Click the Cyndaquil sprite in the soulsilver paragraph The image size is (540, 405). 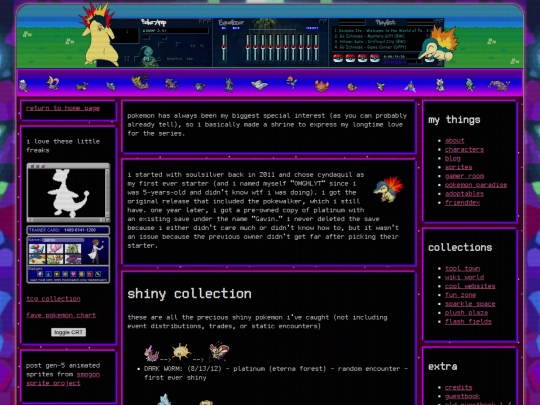(389, 189)
